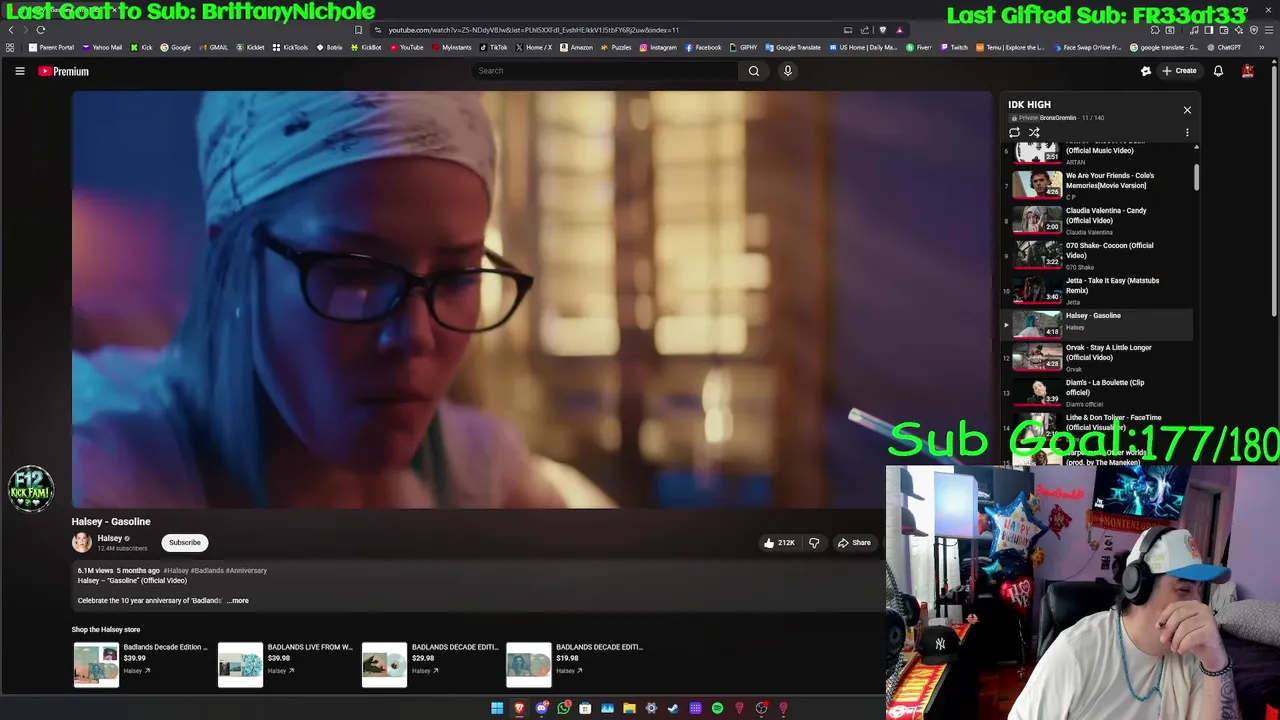Open the Instagram bookmark

657,47
